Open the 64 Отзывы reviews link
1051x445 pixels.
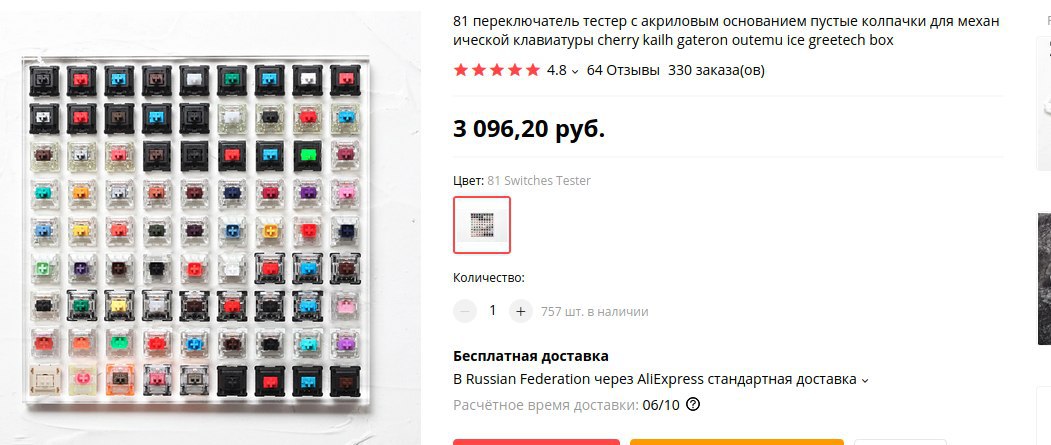click(623, 70)
